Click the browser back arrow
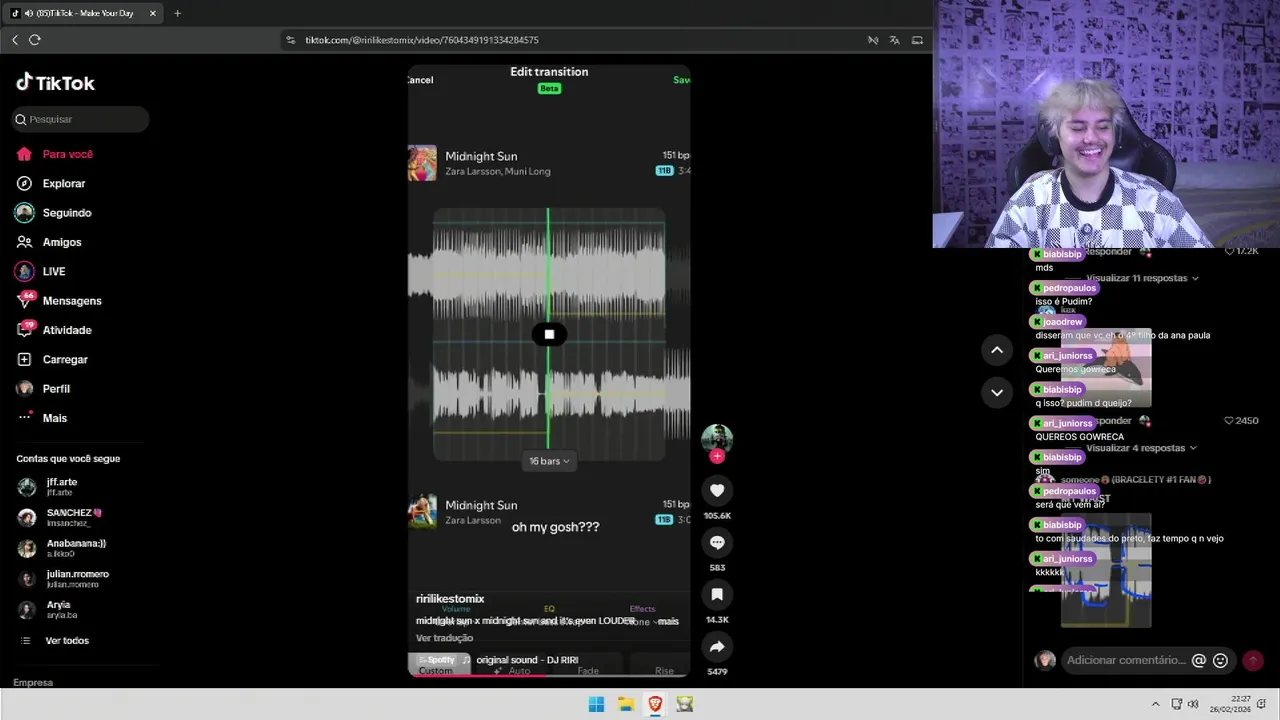 click(14, 40)
